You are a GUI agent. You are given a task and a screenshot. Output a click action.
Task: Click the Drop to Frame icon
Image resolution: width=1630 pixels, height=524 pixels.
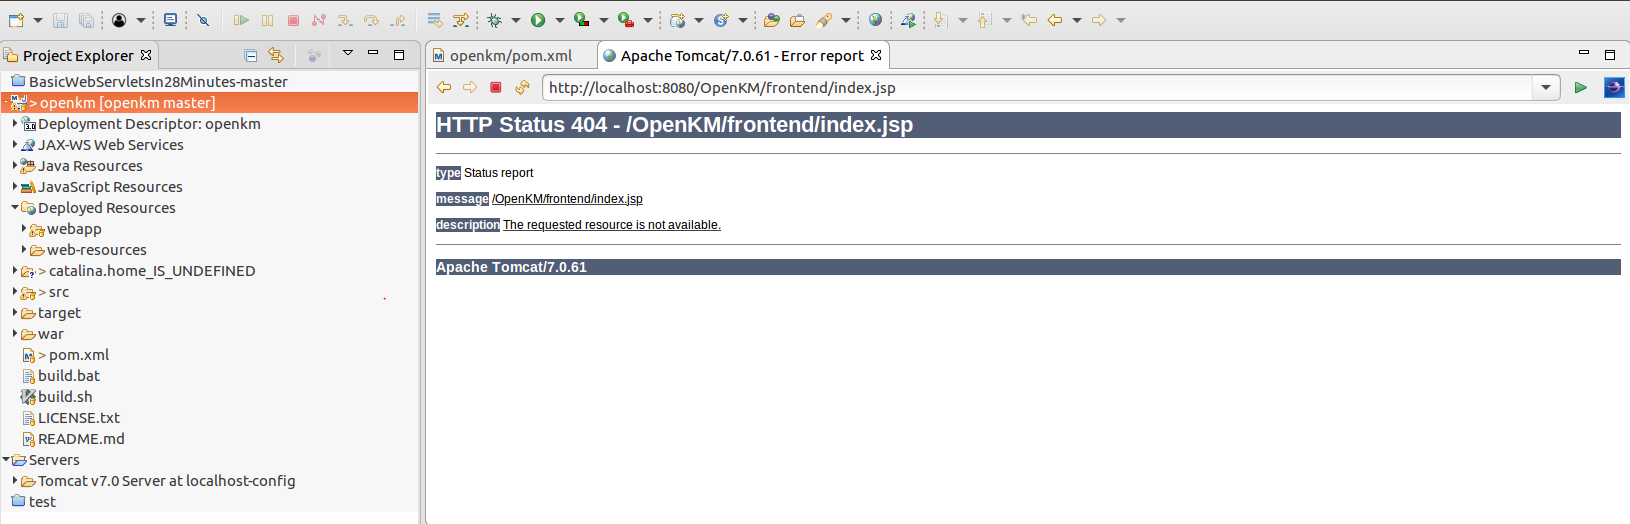[x=435, y=20]
